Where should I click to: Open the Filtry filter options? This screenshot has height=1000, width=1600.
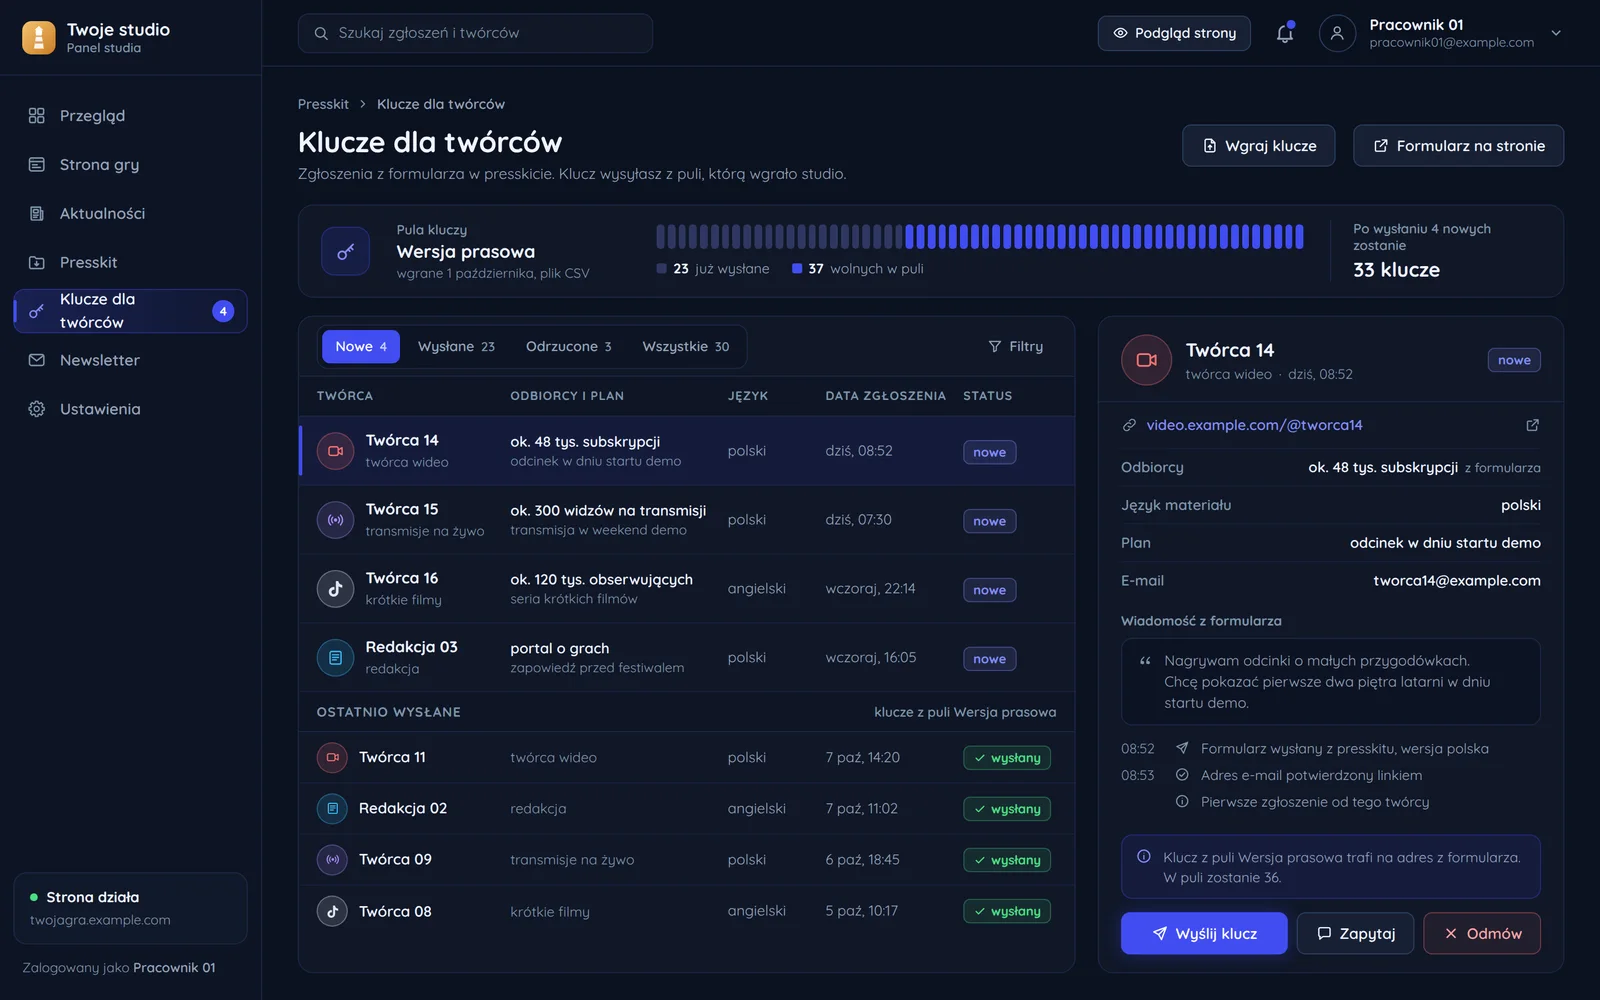click(1016, 346)
